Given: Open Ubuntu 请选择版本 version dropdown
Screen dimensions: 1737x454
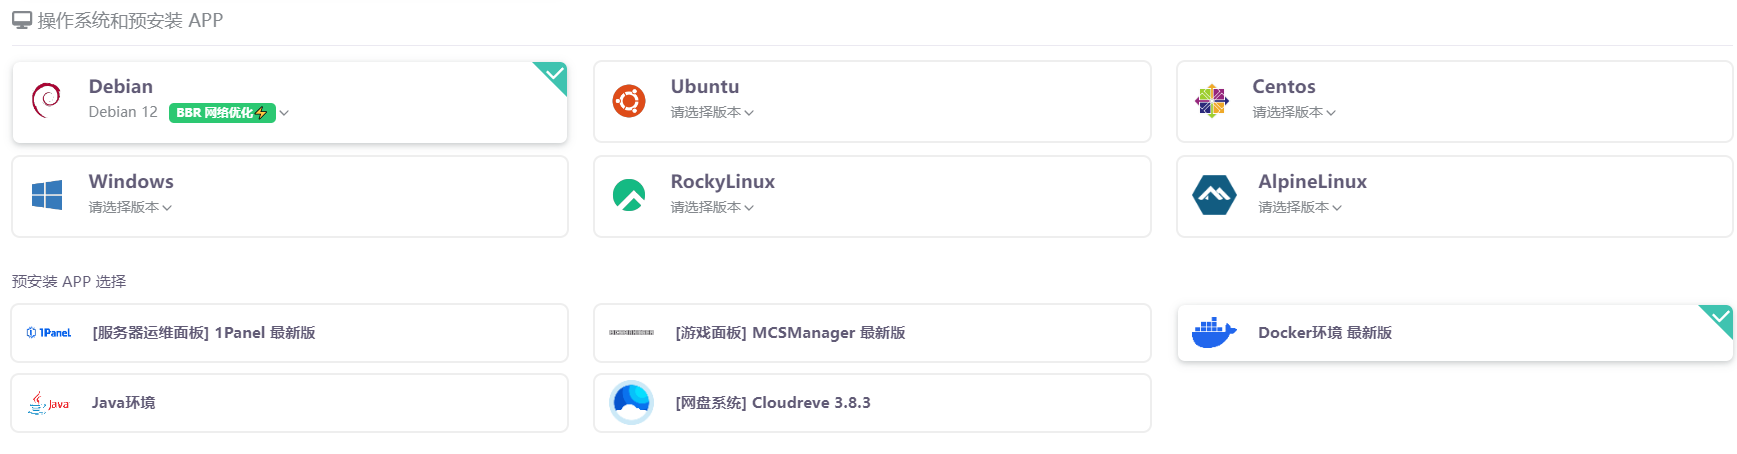Looking at the screenshot, I should coord(712,113).
